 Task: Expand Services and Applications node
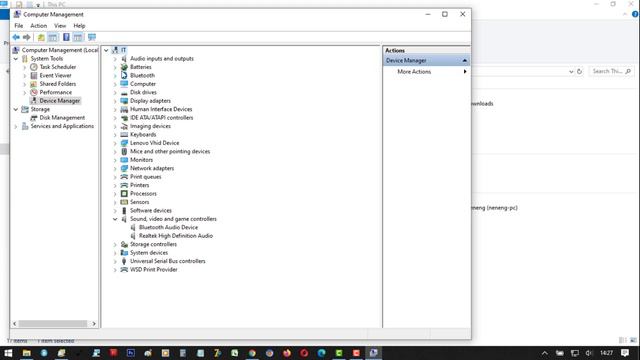[x=16, y=127]
